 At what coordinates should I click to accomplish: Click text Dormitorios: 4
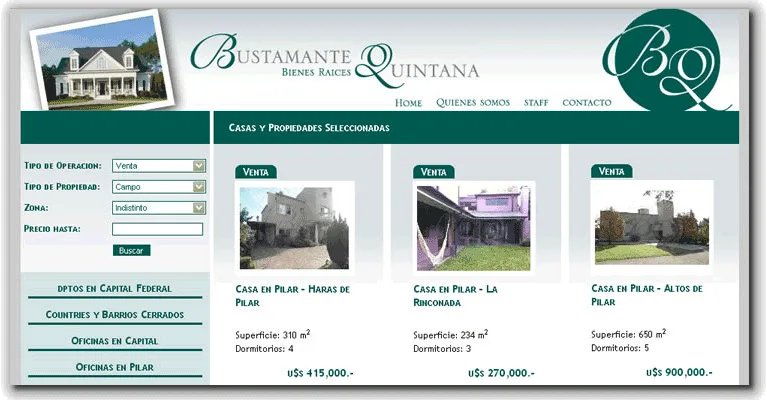(x=265, y=349)
